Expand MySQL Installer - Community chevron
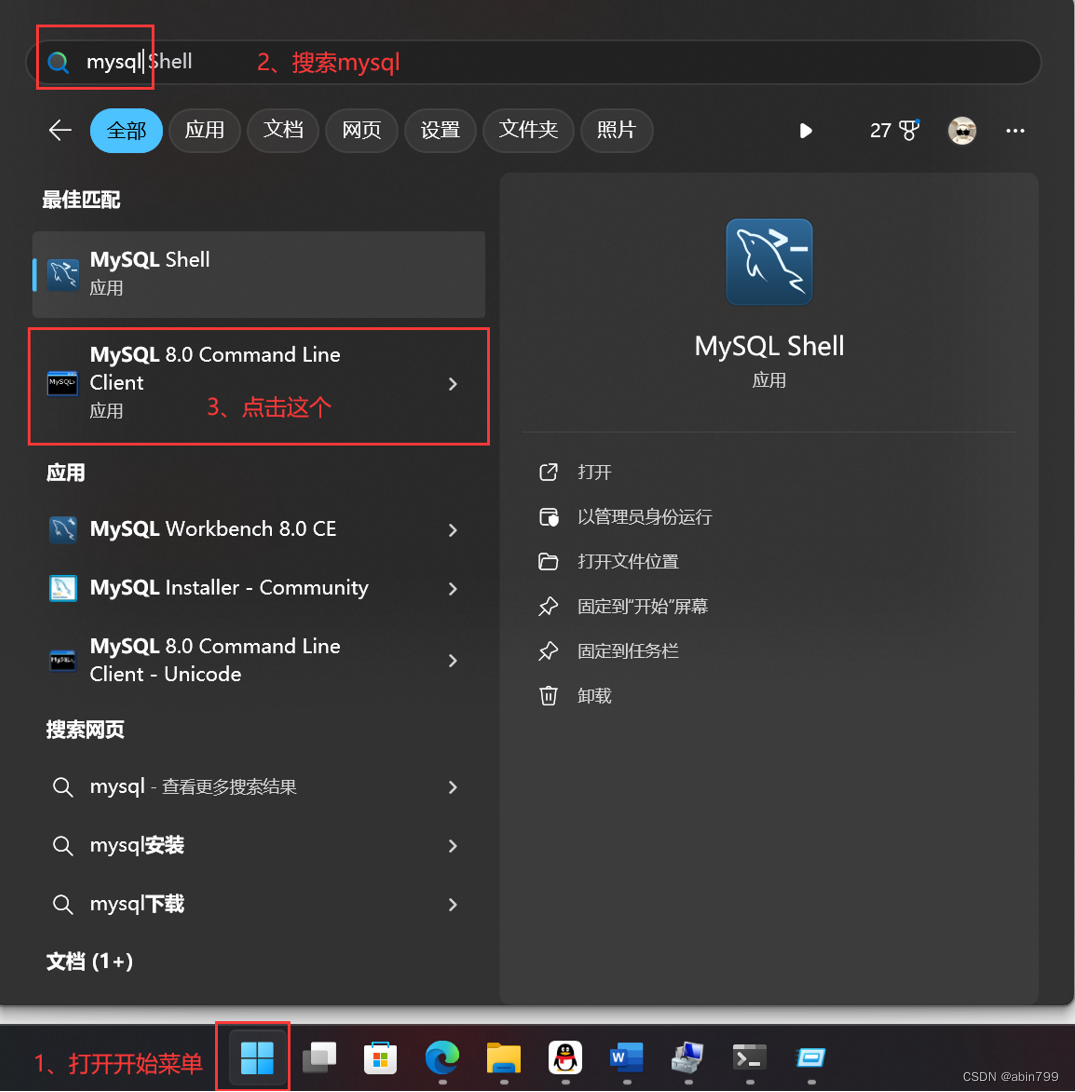Image resolution: width=1075 pixels, height=1092 pixels. 453,589
